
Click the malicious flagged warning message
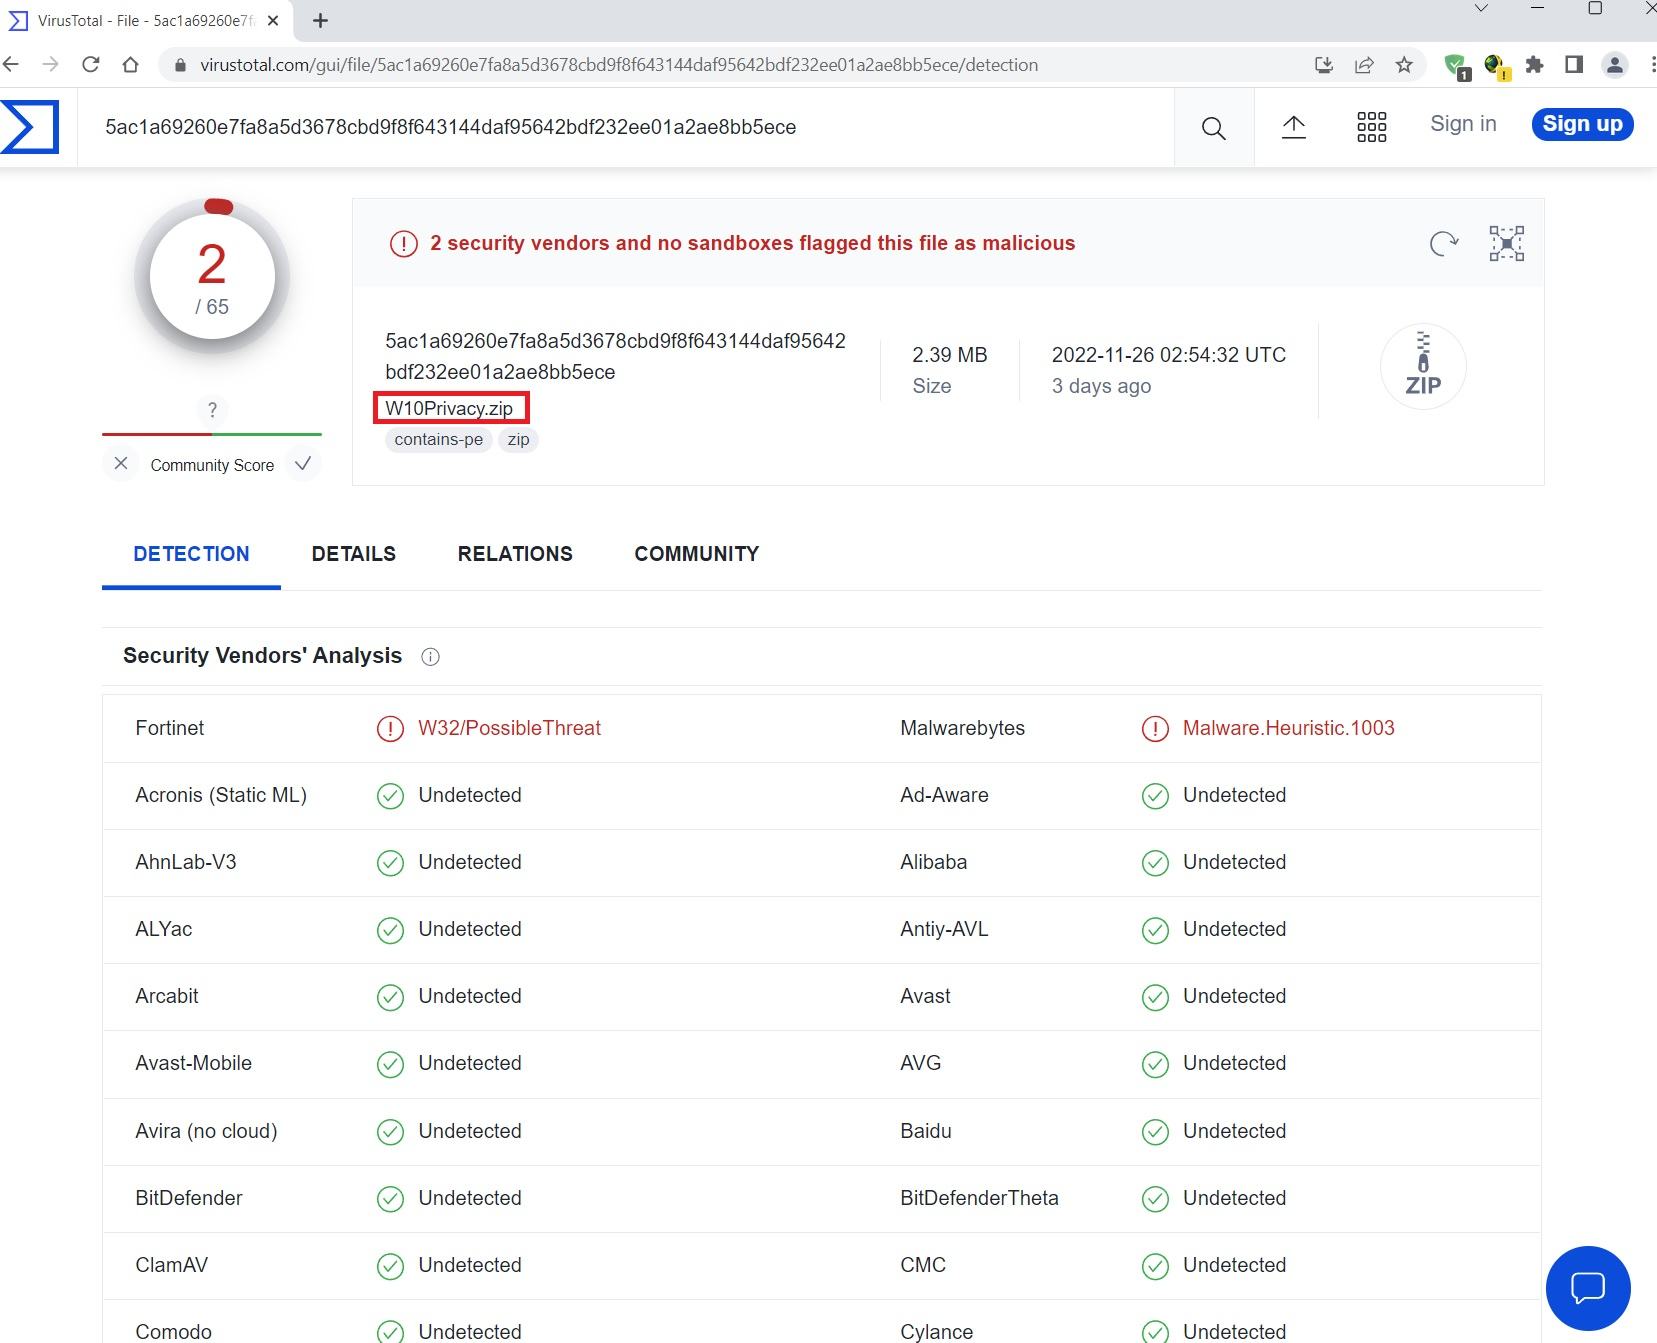[x=752, y=243]
